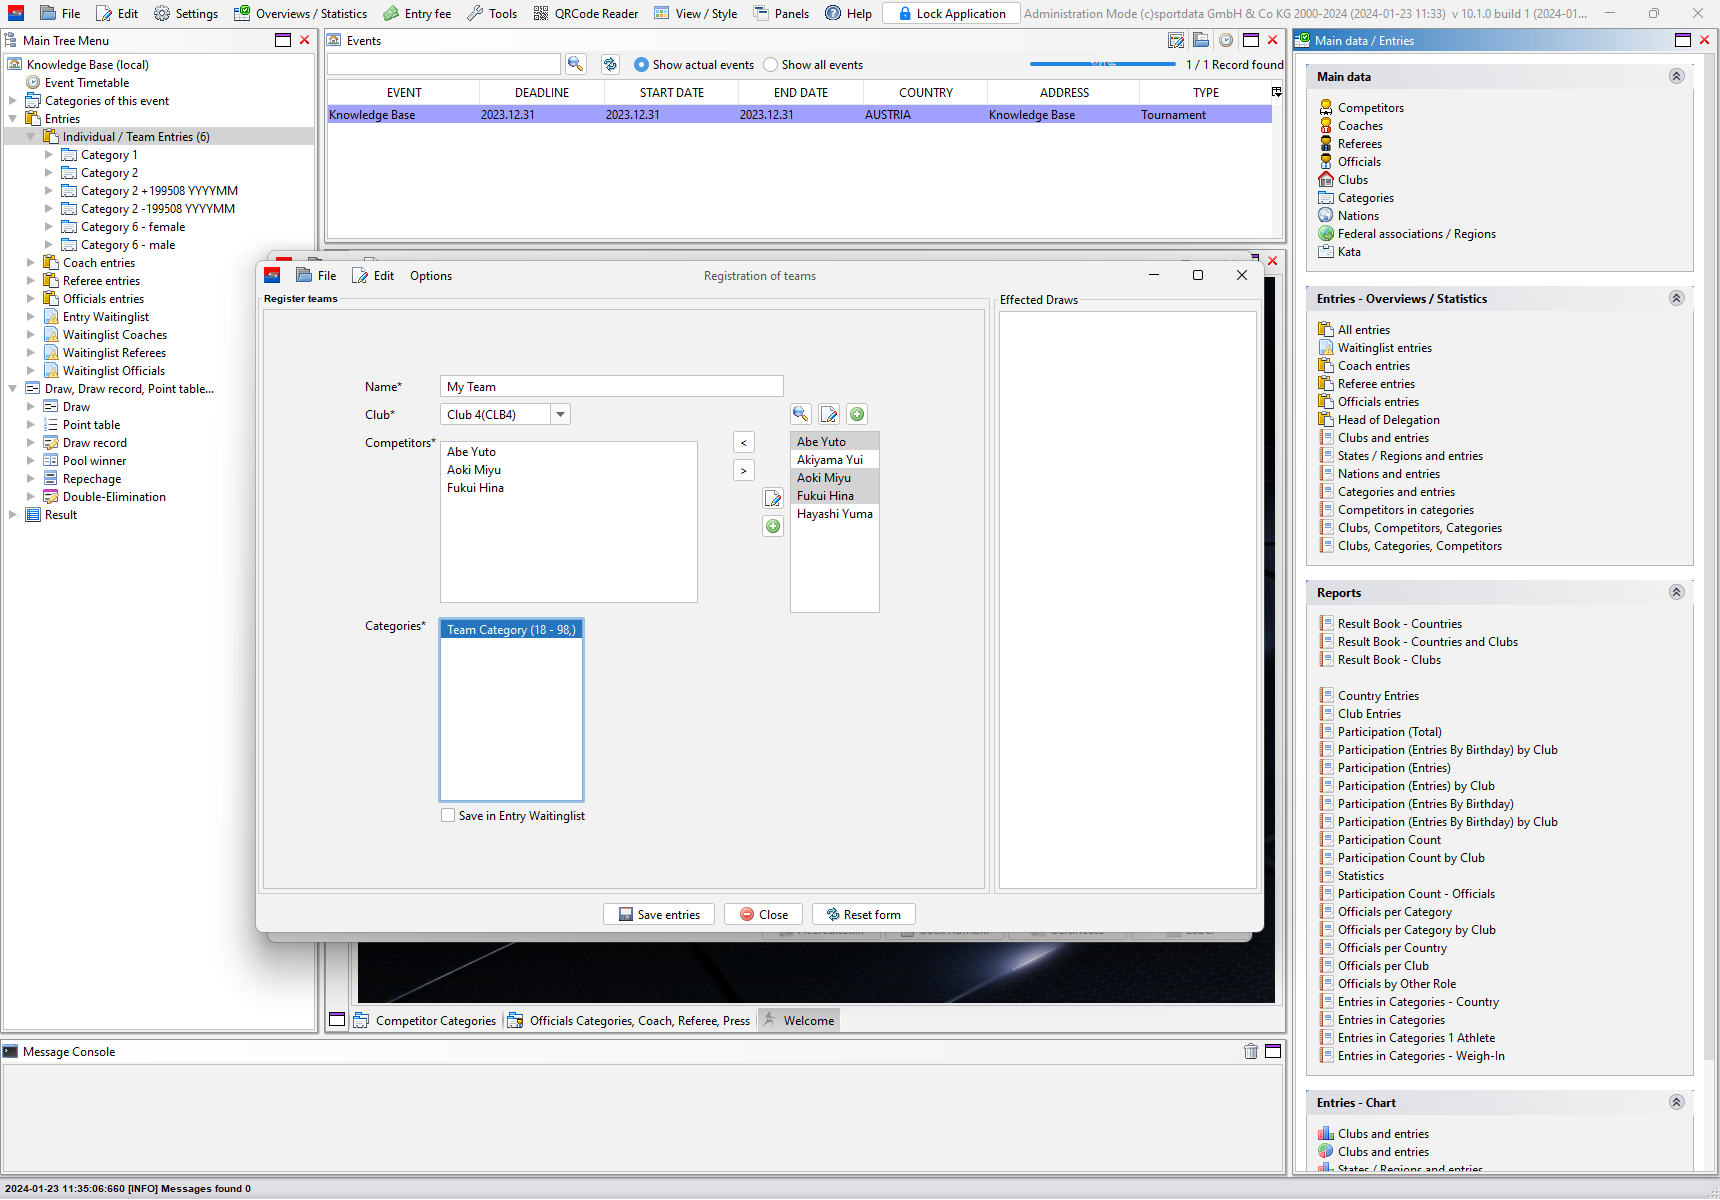Viewport: 1720px width, 1200px height.
Task: Click the green add competitor icon beside the list
Action: pos(773,526)
